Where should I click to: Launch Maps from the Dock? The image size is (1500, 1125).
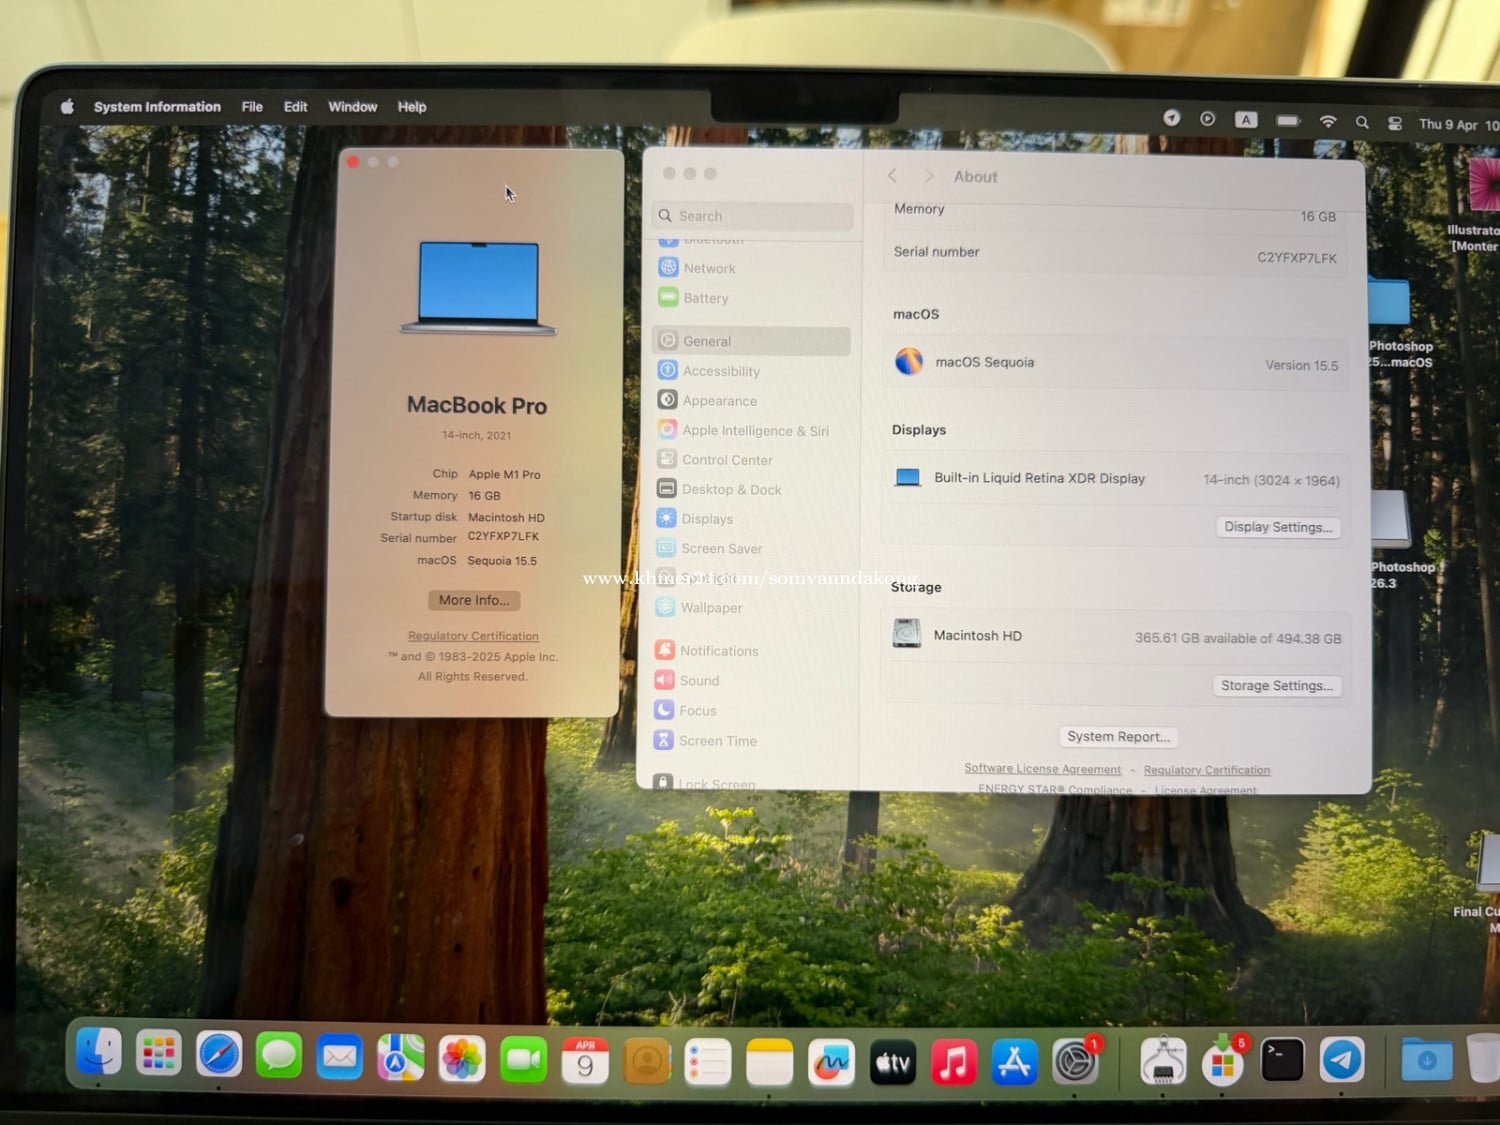(401, 1058)
